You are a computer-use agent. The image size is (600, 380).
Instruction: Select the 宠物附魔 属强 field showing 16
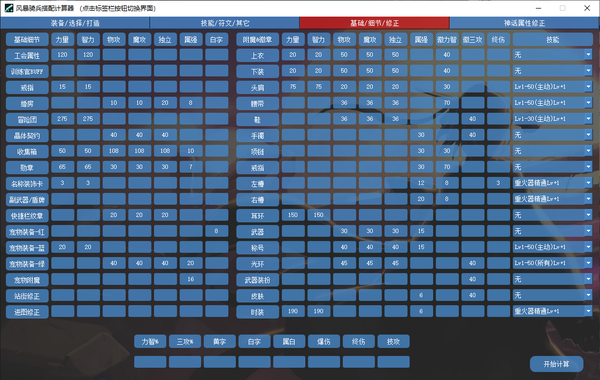click(x=191, y=279)
